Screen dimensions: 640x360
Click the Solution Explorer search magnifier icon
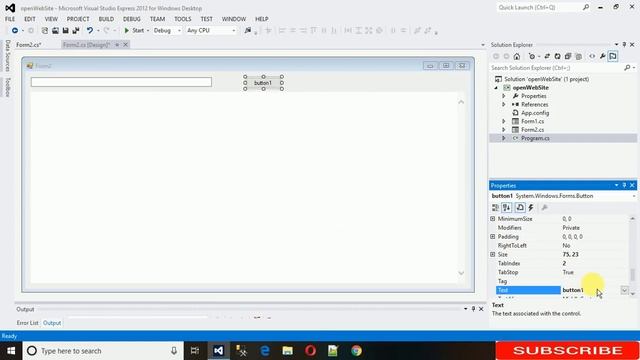(x=627, y=68)
